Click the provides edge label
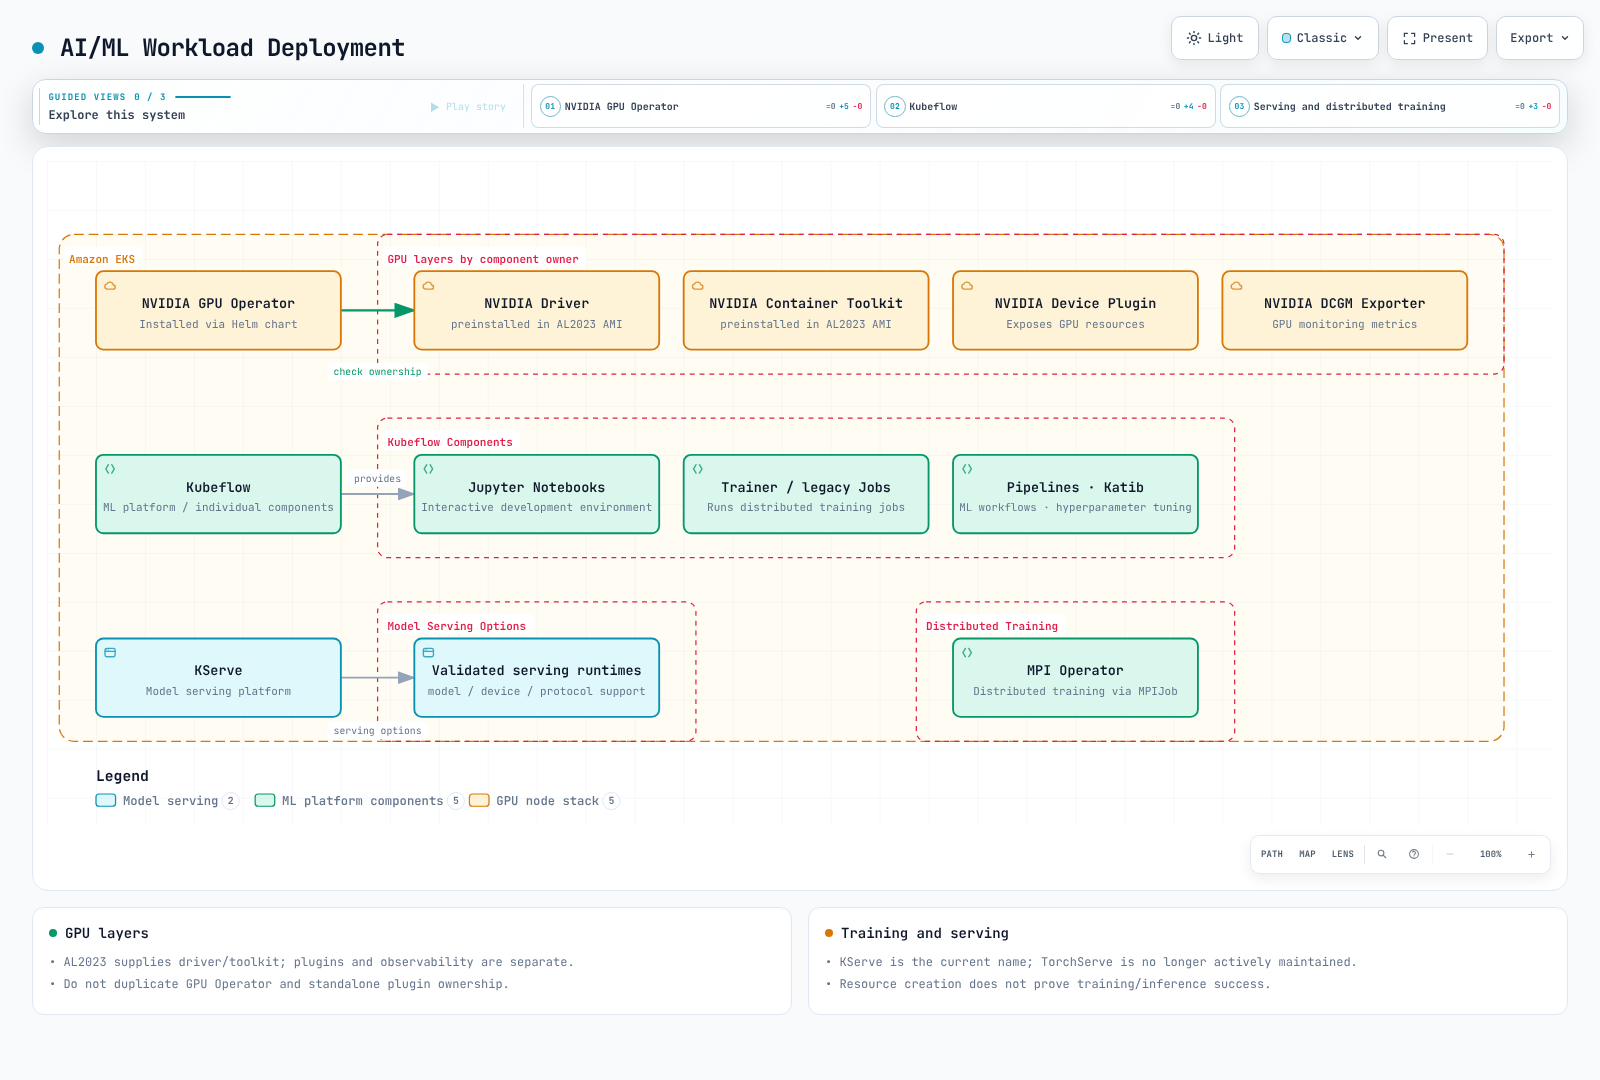This screenshot has width=1600, height=1080. click(377, 479)
